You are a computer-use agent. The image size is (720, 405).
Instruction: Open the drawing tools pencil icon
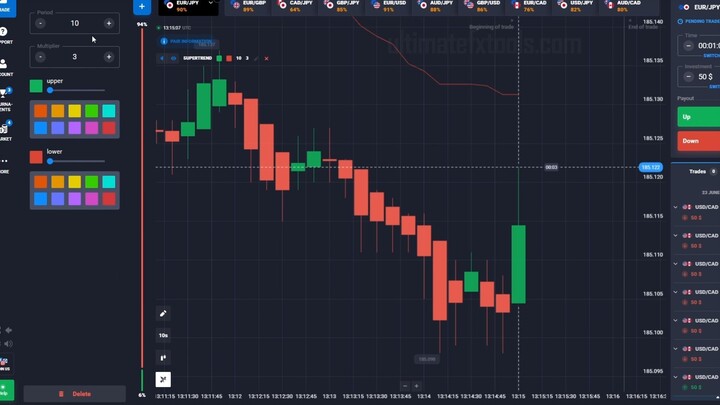click(163, 314)
